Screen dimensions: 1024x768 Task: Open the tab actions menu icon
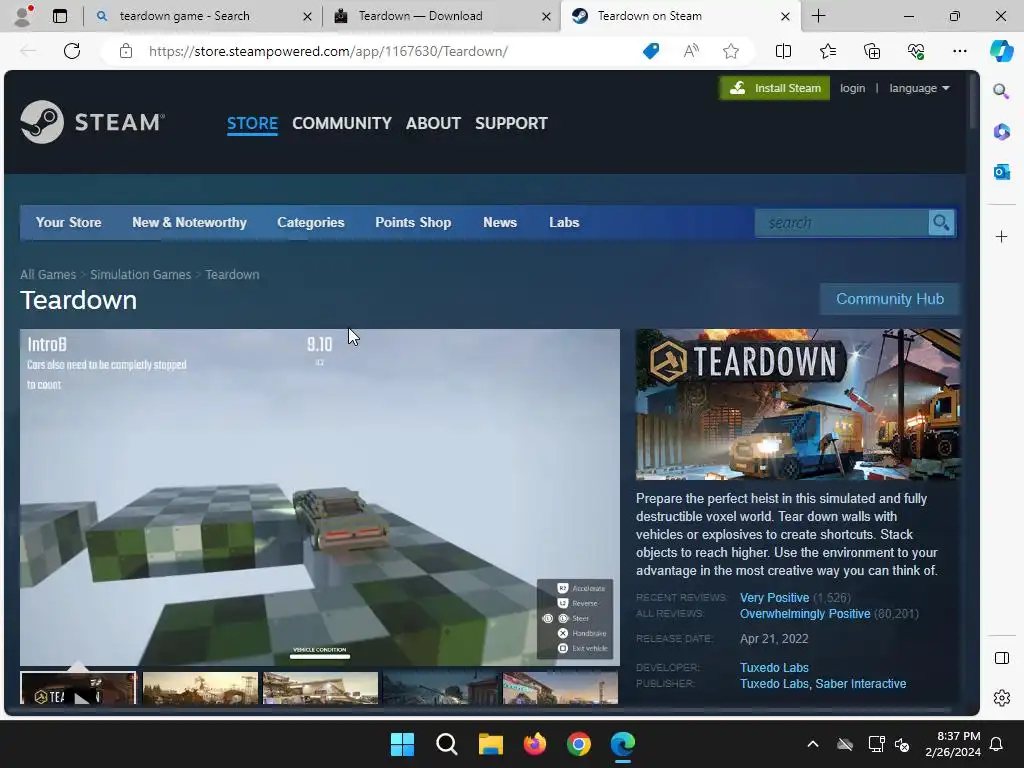click(60, 16)
